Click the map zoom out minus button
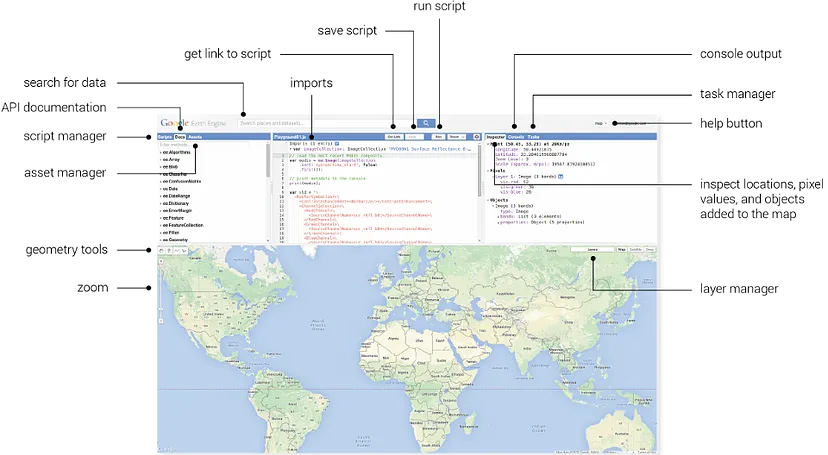The width and height of the screenshot is (828, 455). click(x=161, y=321)
